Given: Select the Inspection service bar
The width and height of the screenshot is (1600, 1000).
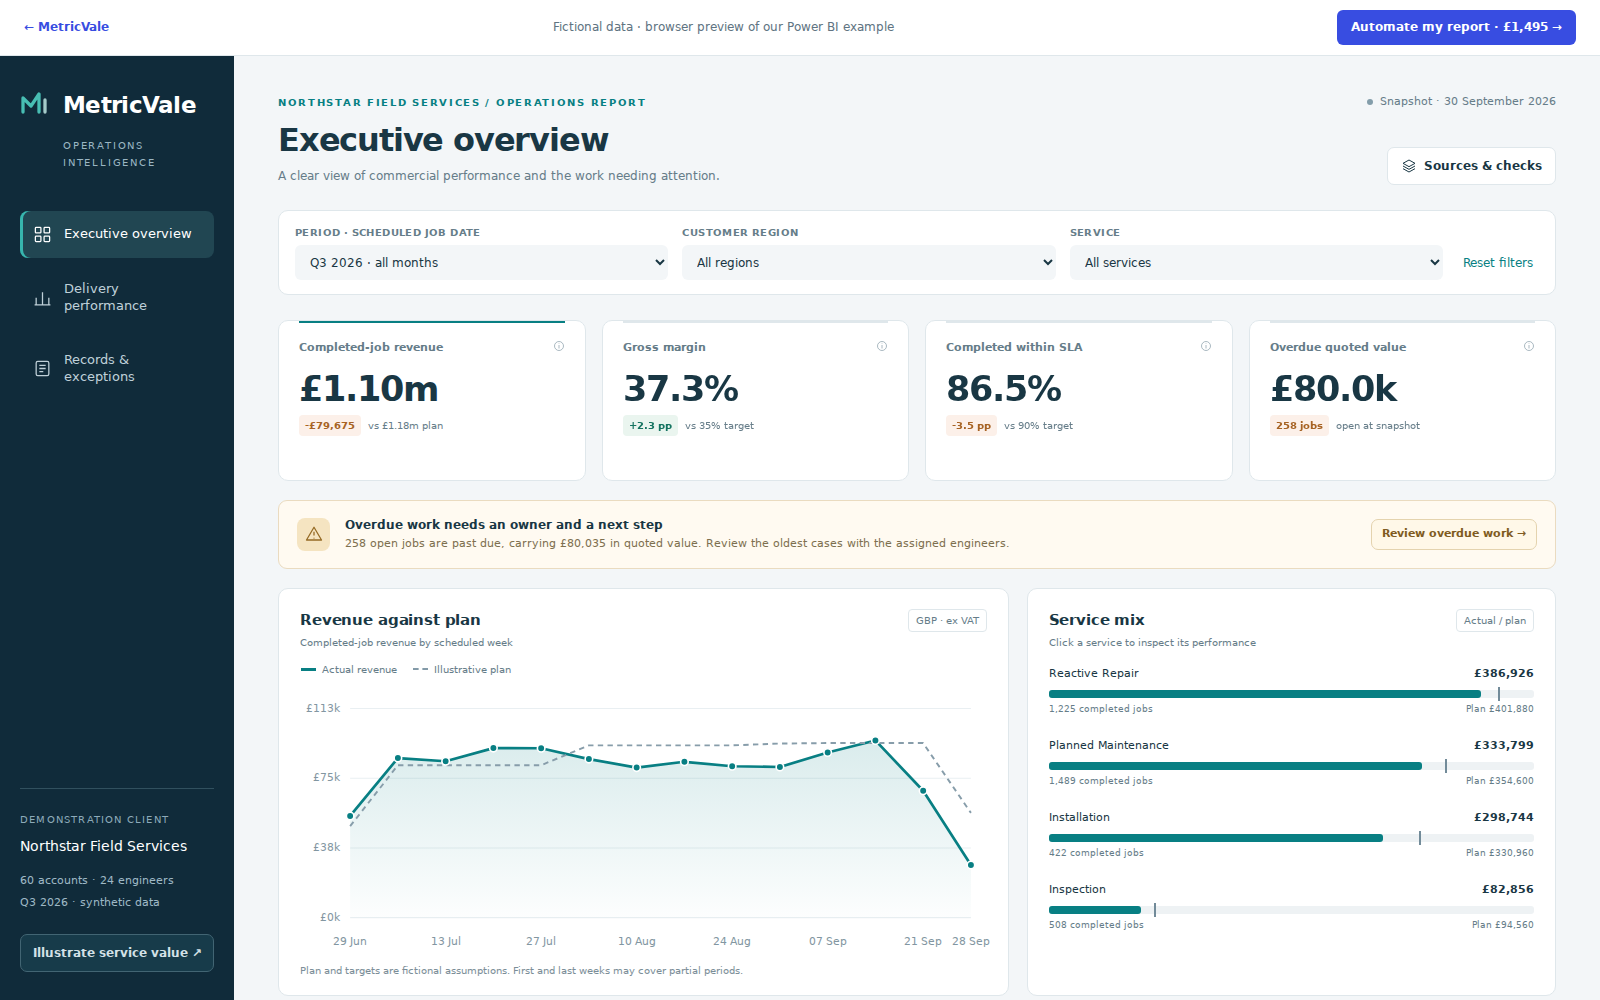Looking at the screenshot, I should tap(1291, 910).
